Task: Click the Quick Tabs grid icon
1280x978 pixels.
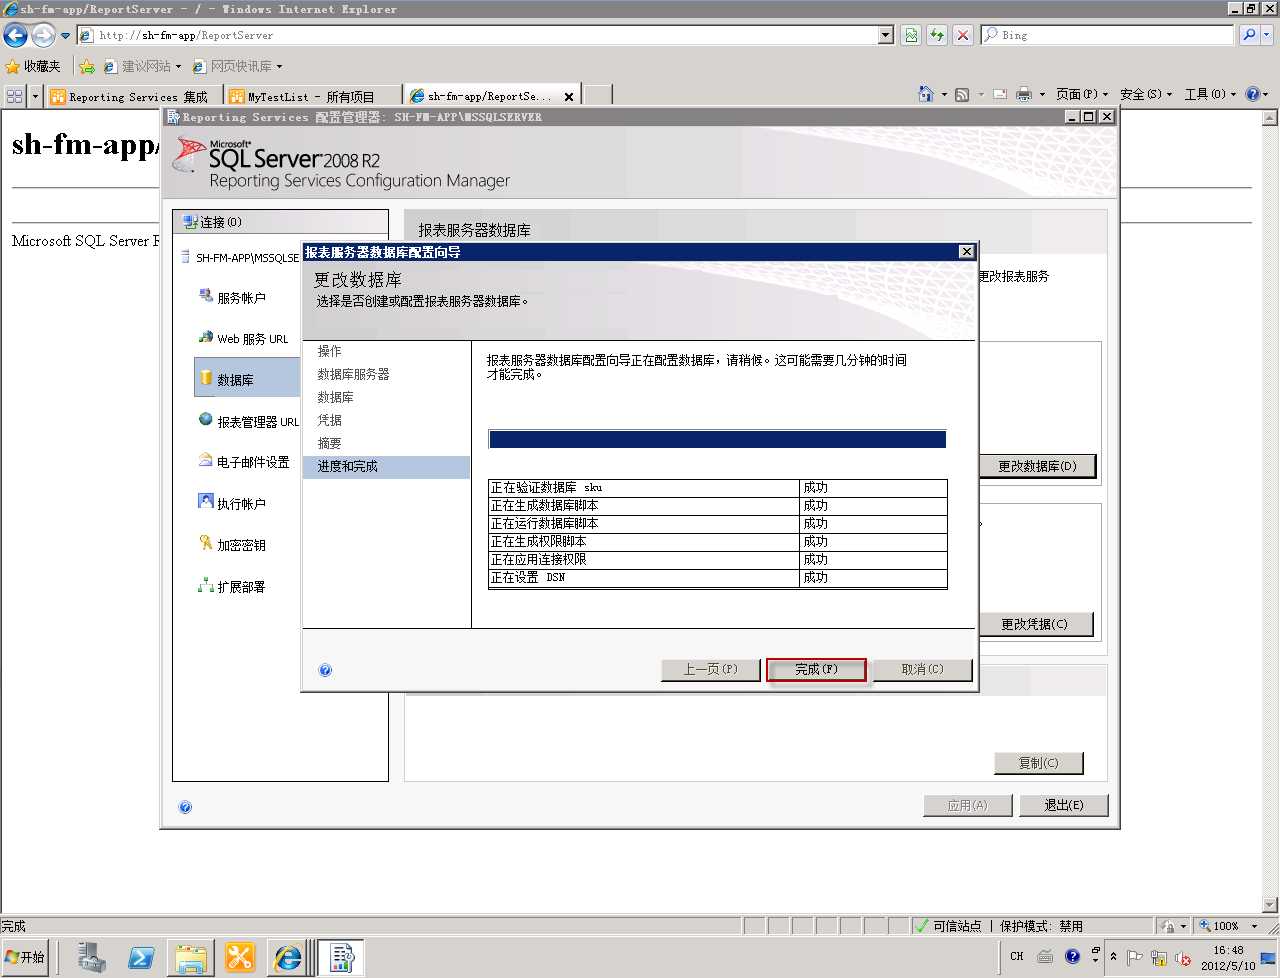Action: [14, 96]
